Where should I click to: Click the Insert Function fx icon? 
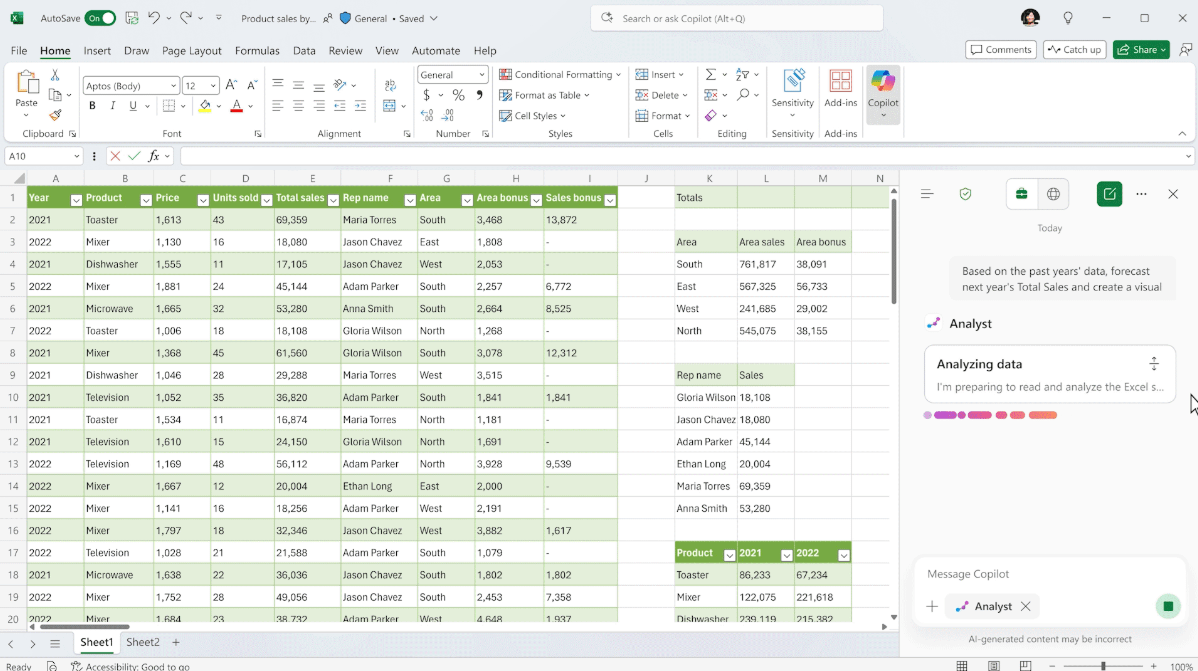point(154,156)
